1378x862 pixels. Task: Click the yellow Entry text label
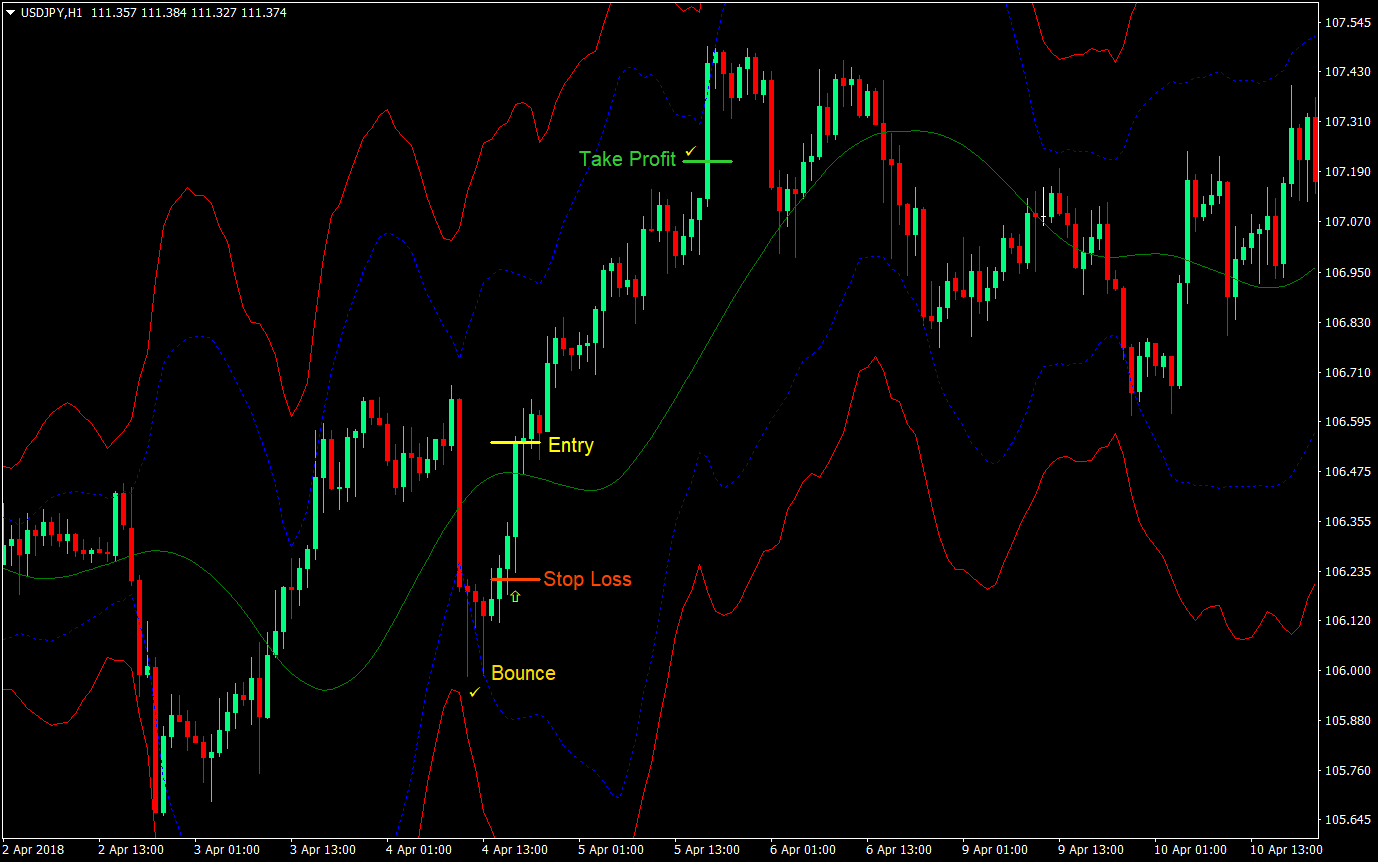coord(570,446)
